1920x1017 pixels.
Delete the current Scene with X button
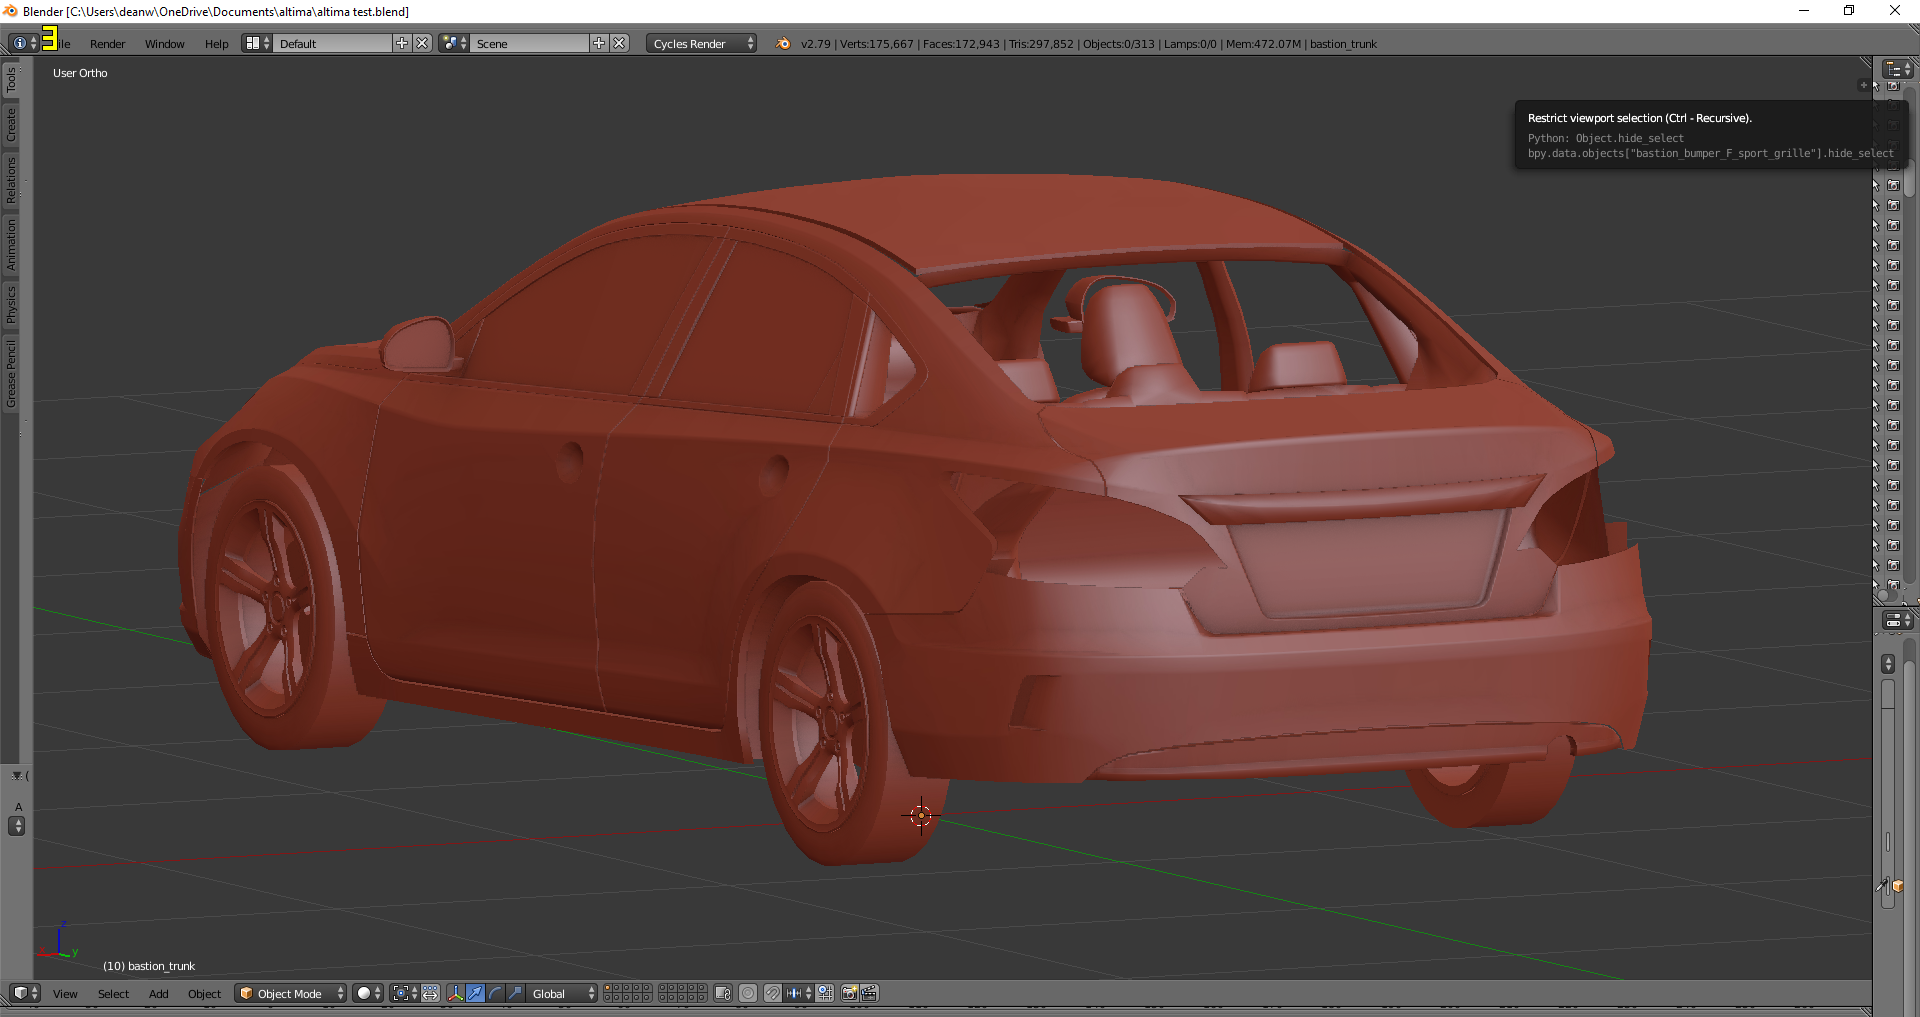(x=620, y=44)
